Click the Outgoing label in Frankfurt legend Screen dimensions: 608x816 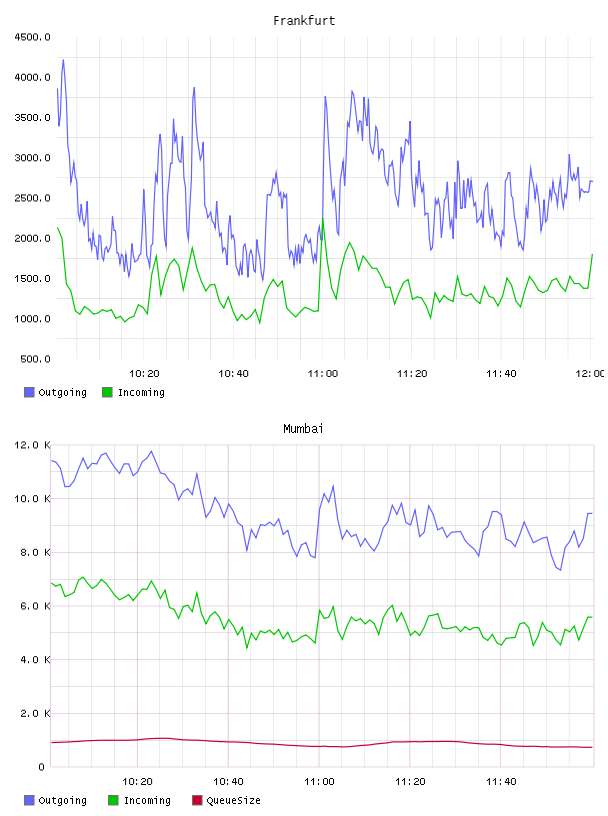point(62,393)
